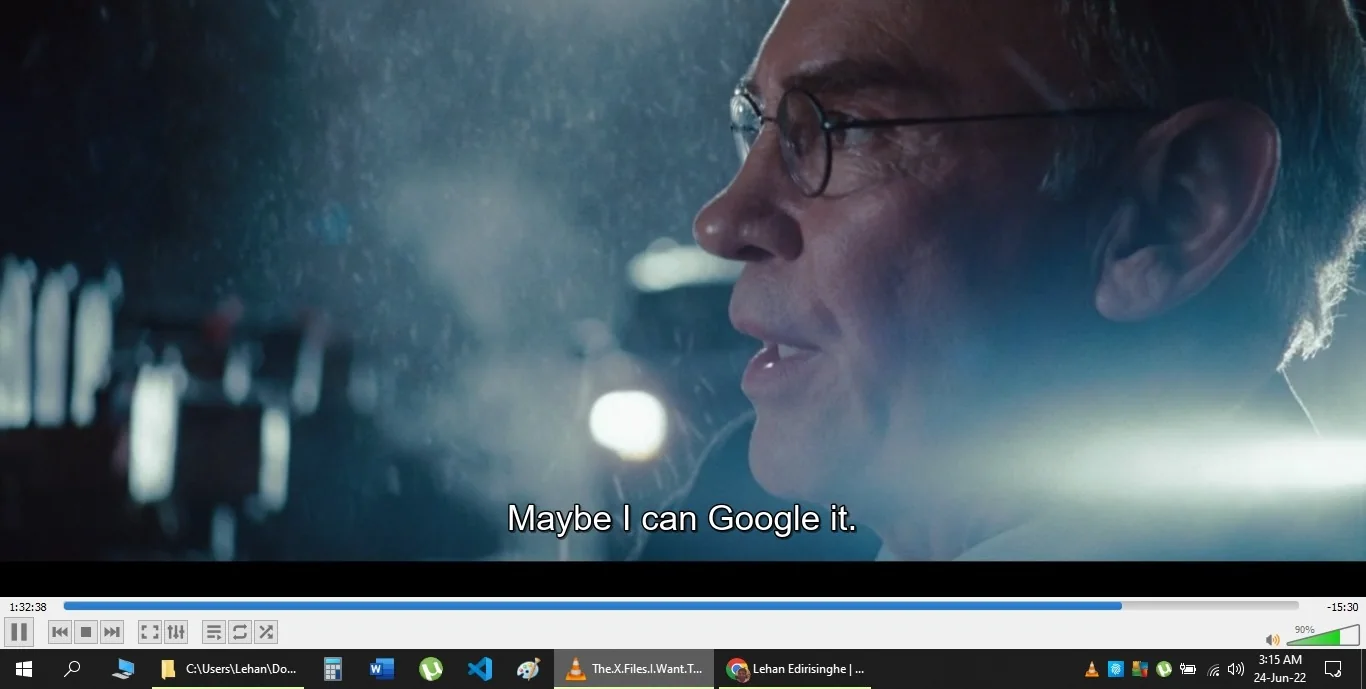Viewport: 1366px width, 689px height.
Task: Click the video subtitle area "Maybe I can Google it."
Action: click(682, 518)
